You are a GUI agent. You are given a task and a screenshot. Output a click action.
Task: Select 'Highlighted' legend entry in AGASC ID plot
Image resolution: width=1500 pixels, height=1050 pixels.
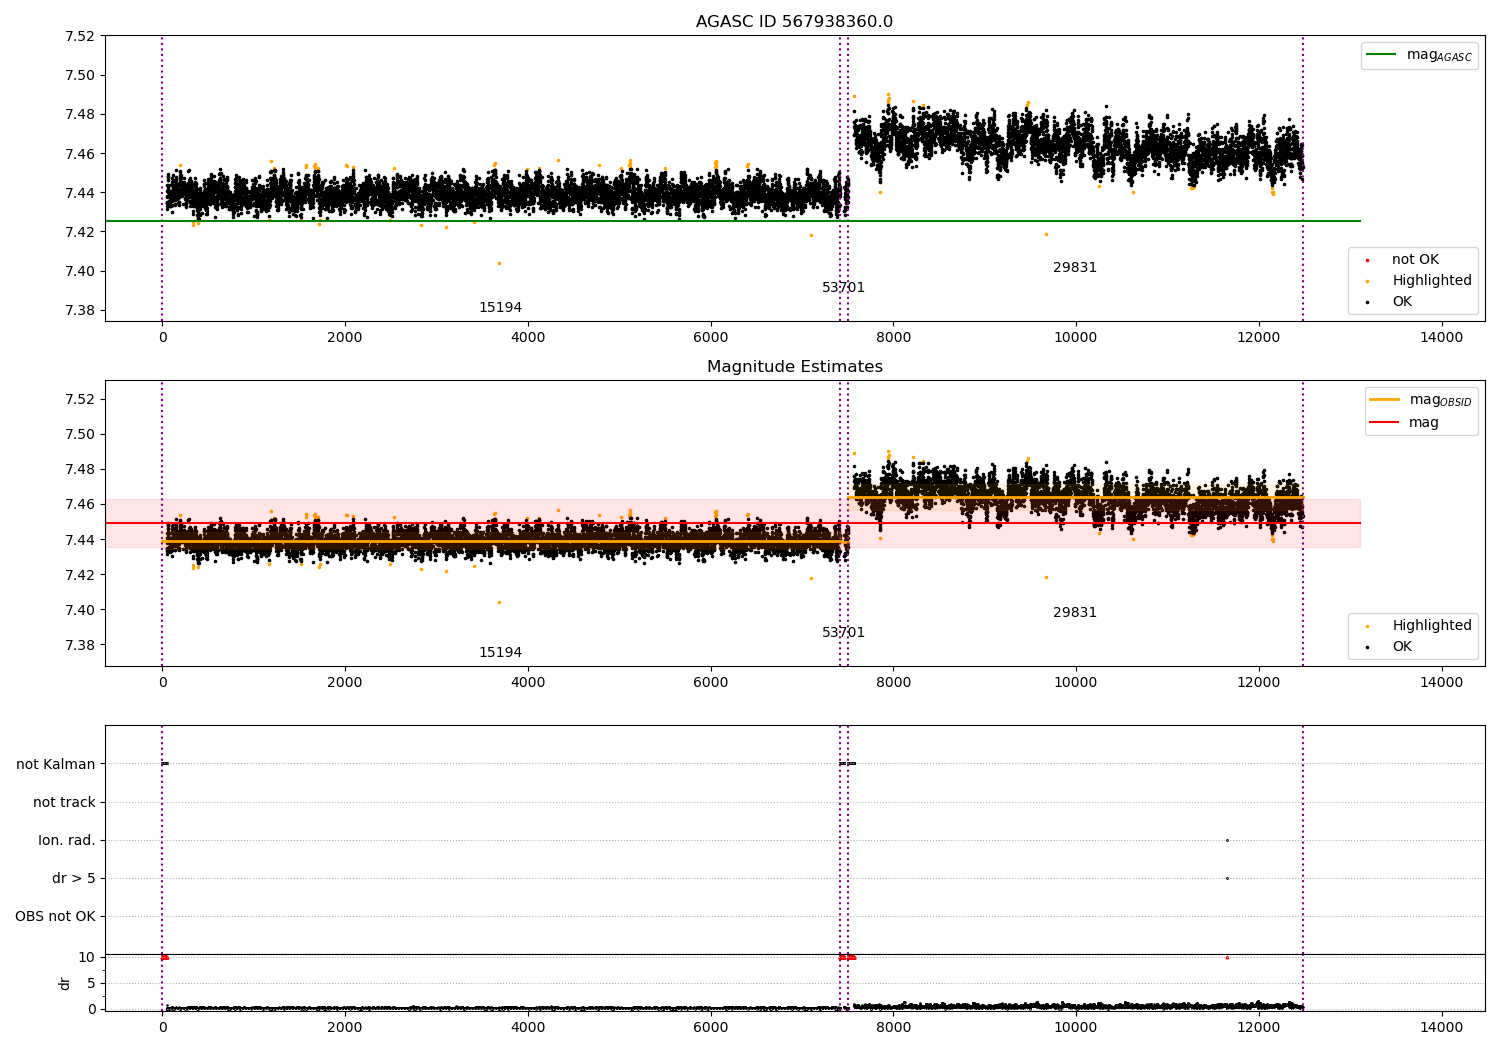(1431, 281)
